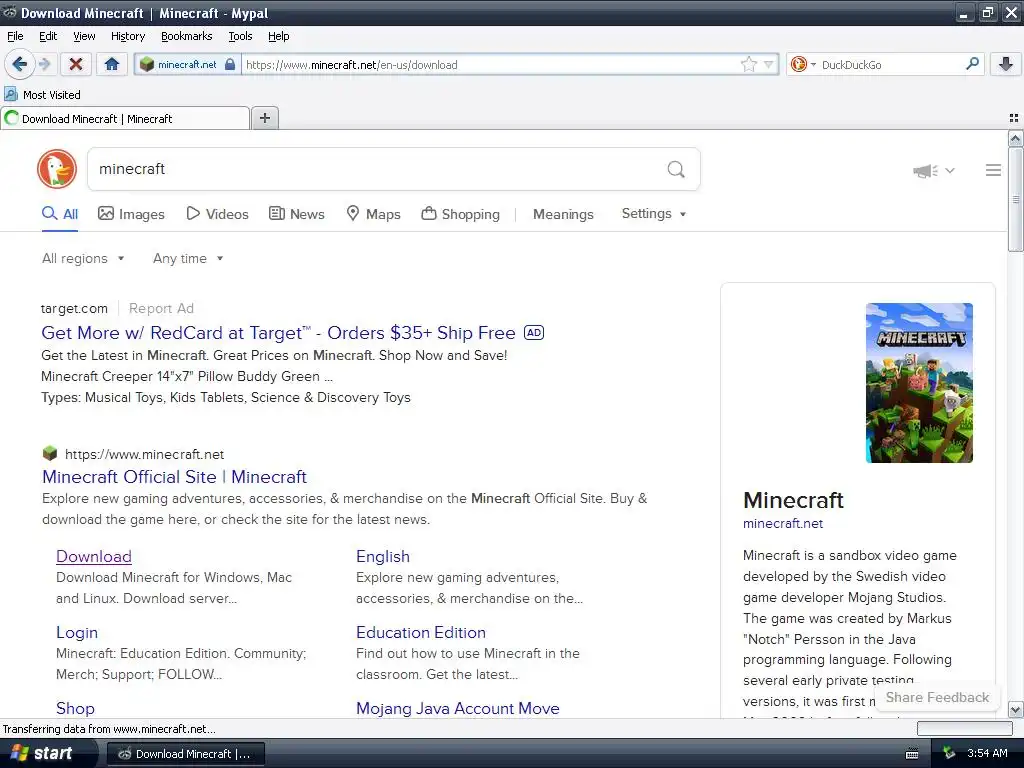Screen dimensions: 1024x768
Task: Expand the All regions filter
Action: tap(83, 259)
